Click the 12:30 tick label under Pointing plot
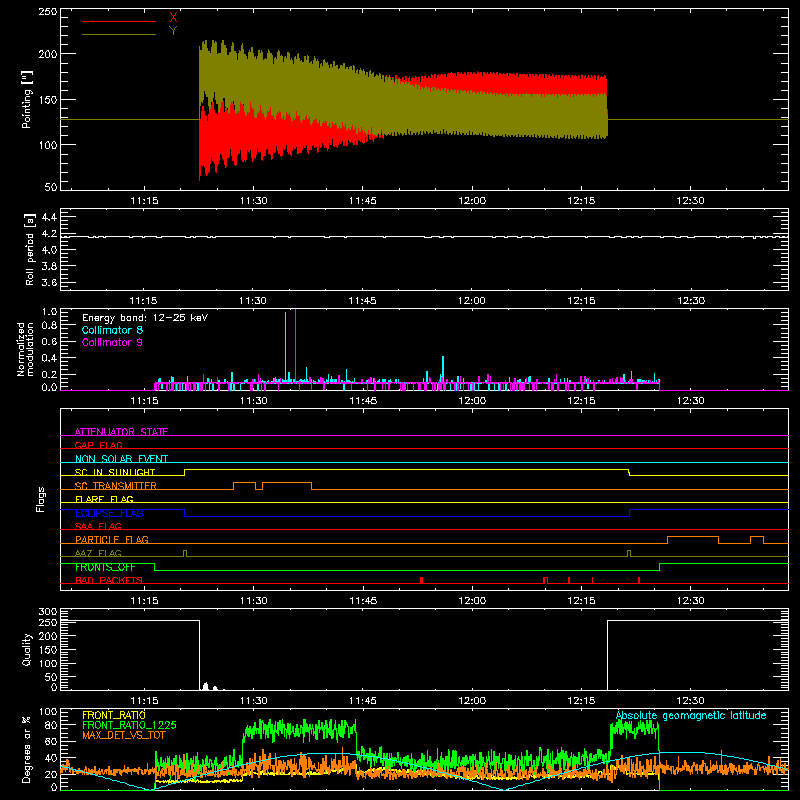 coord(690,201)
